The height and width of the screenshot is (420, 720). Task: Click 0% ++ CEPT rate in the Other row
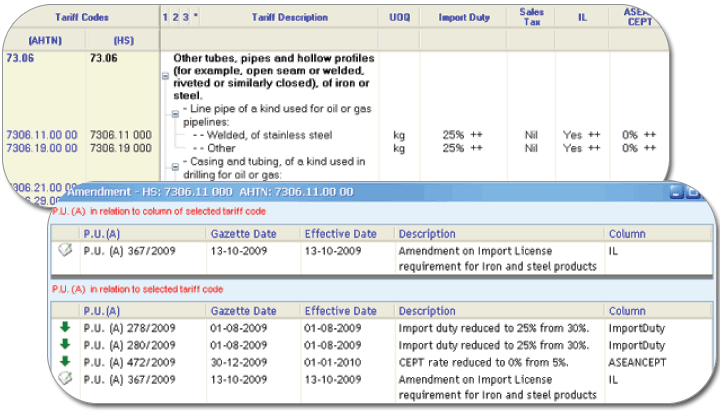[639, 148]
